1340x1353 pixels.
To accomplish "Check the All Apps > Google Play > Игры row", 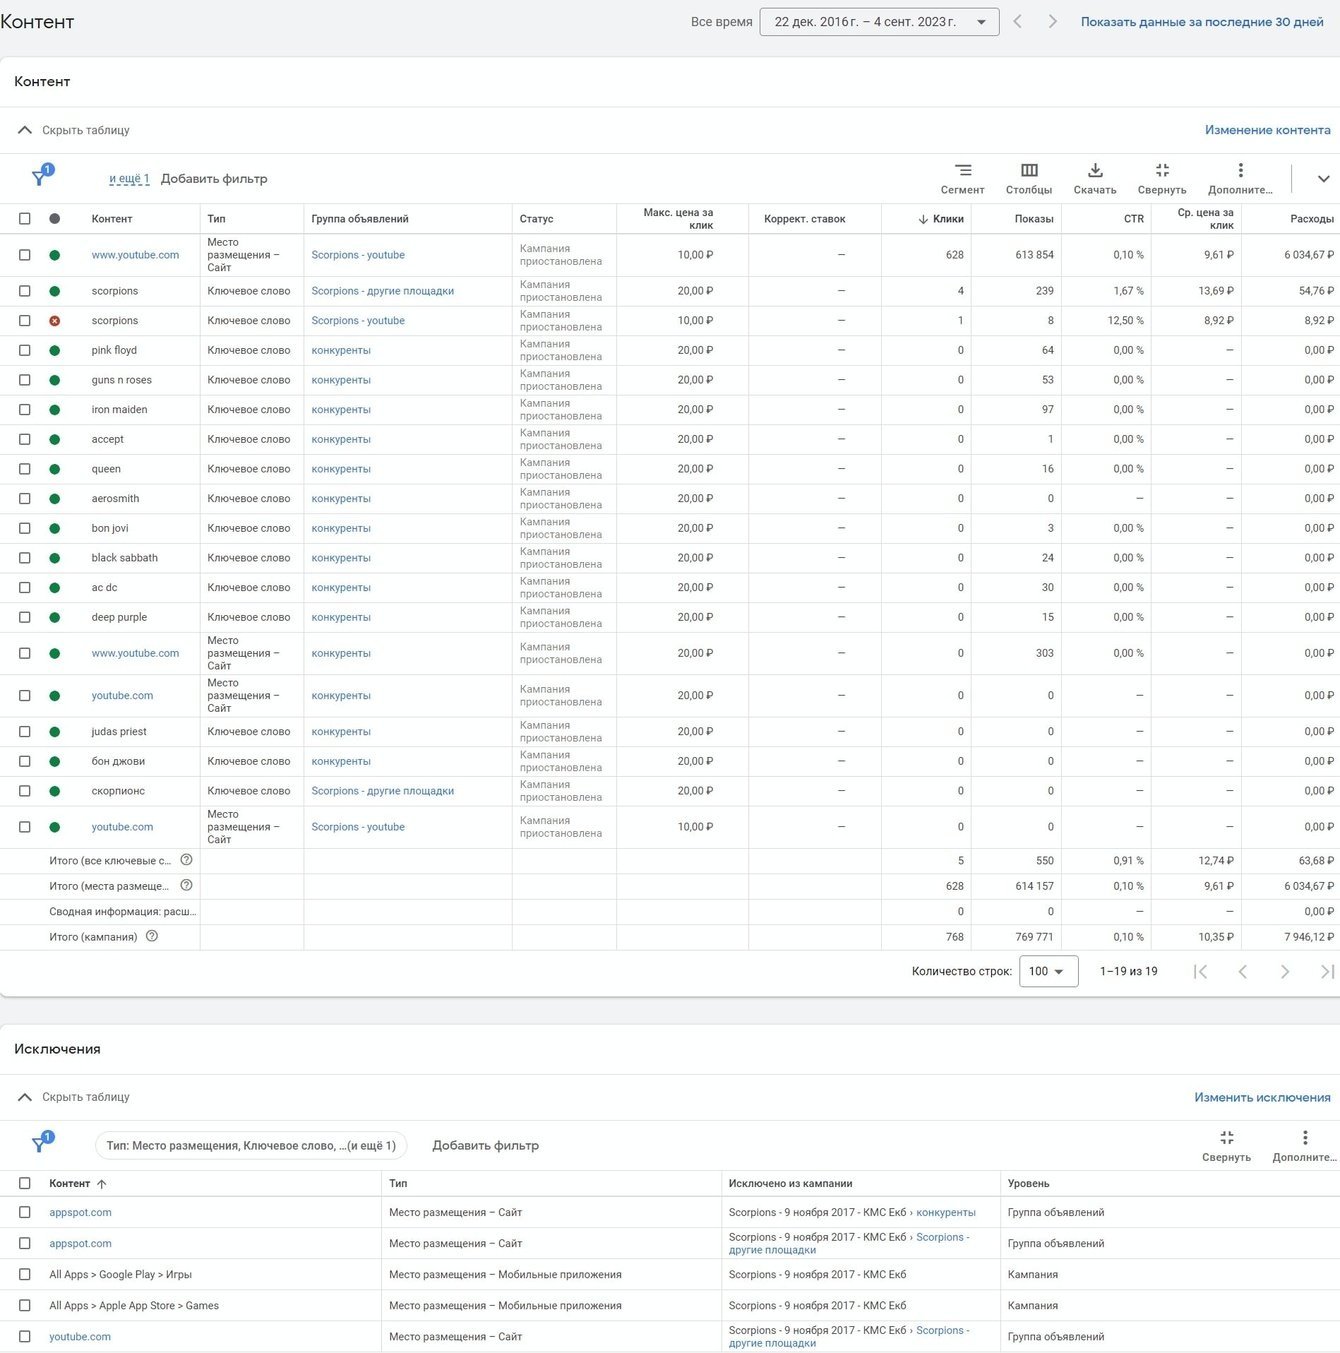I will 25,1275.
